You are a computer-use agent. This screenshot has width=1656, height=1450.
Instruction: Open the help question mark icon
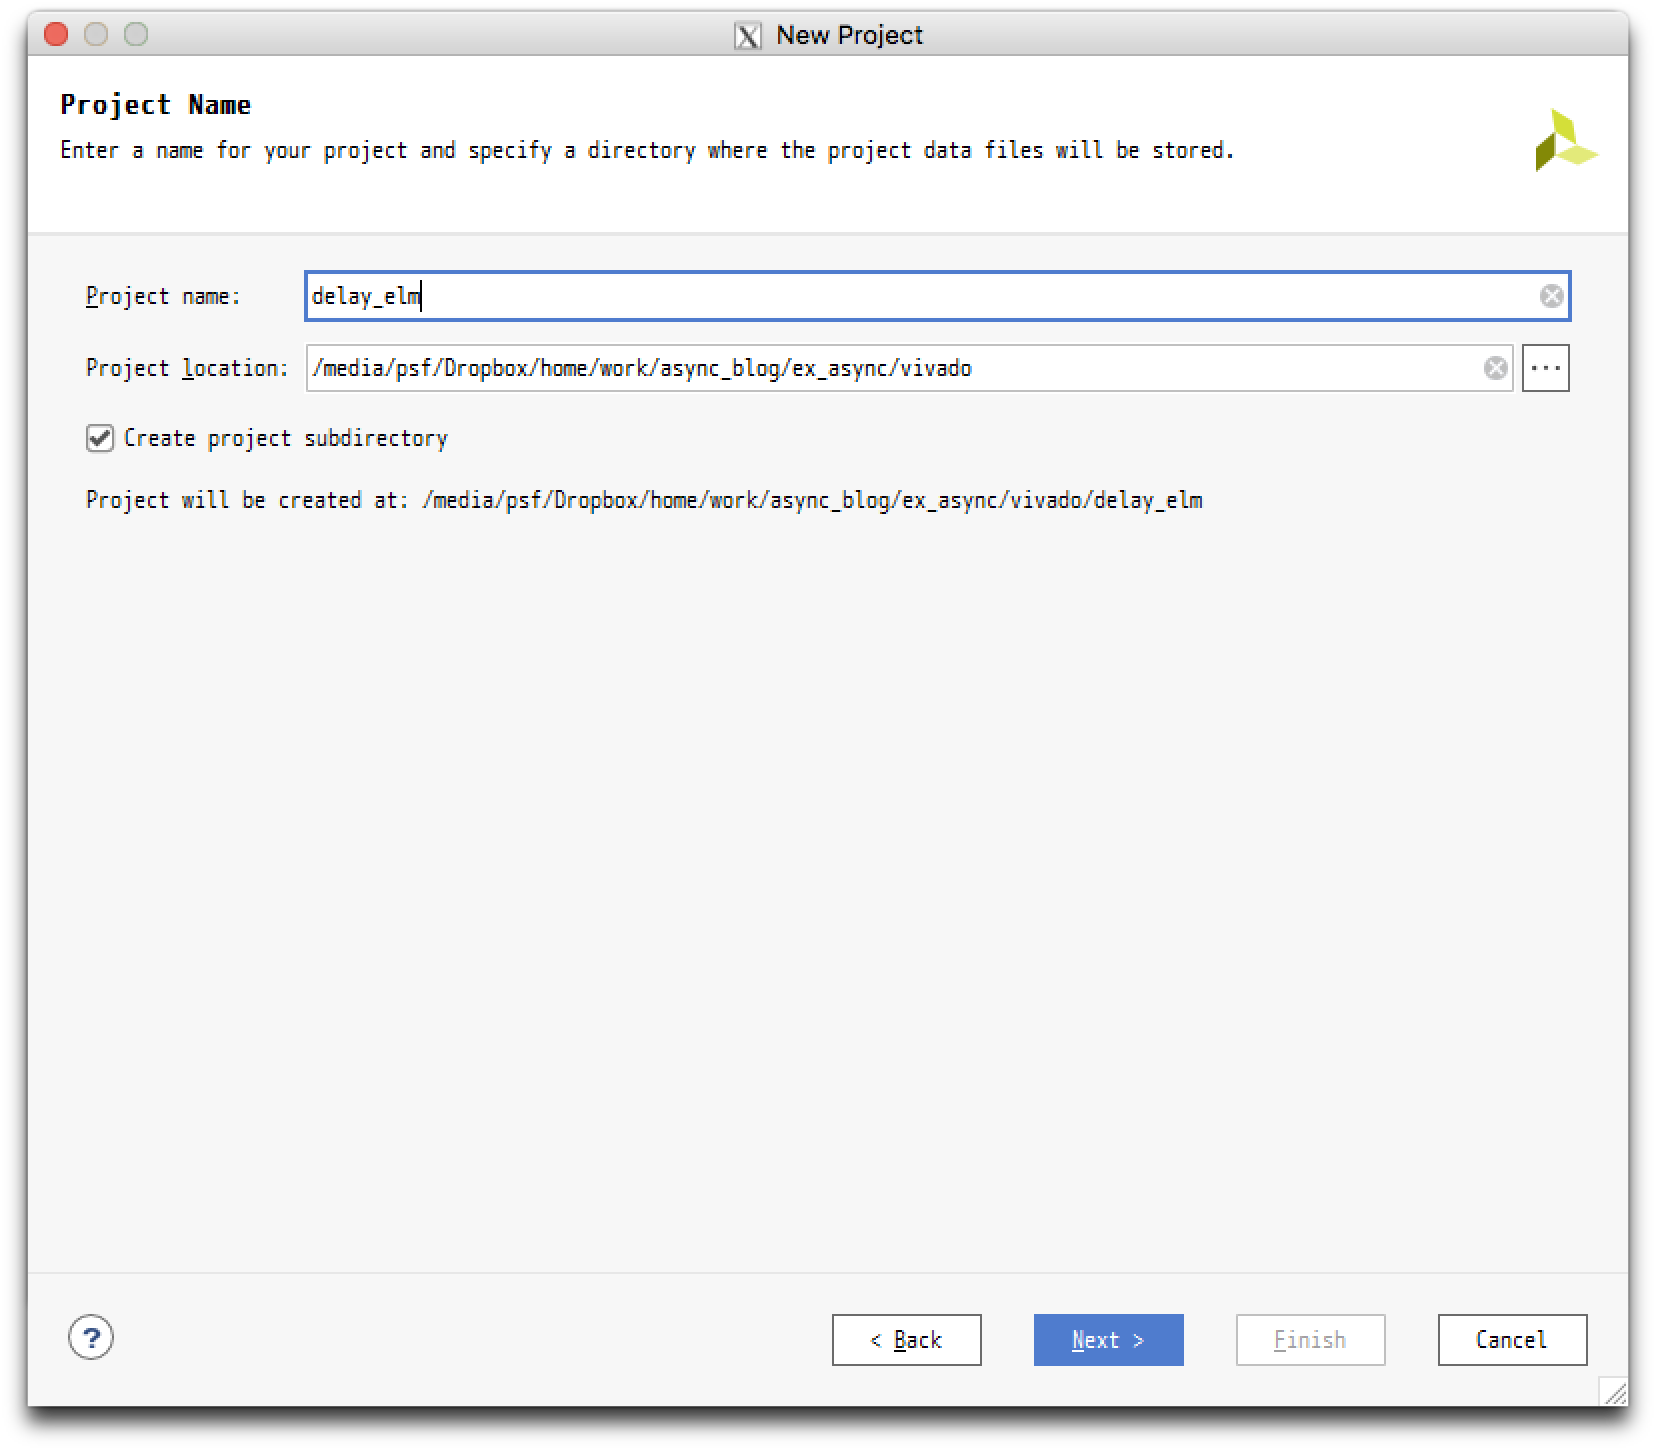(91, 1338)
